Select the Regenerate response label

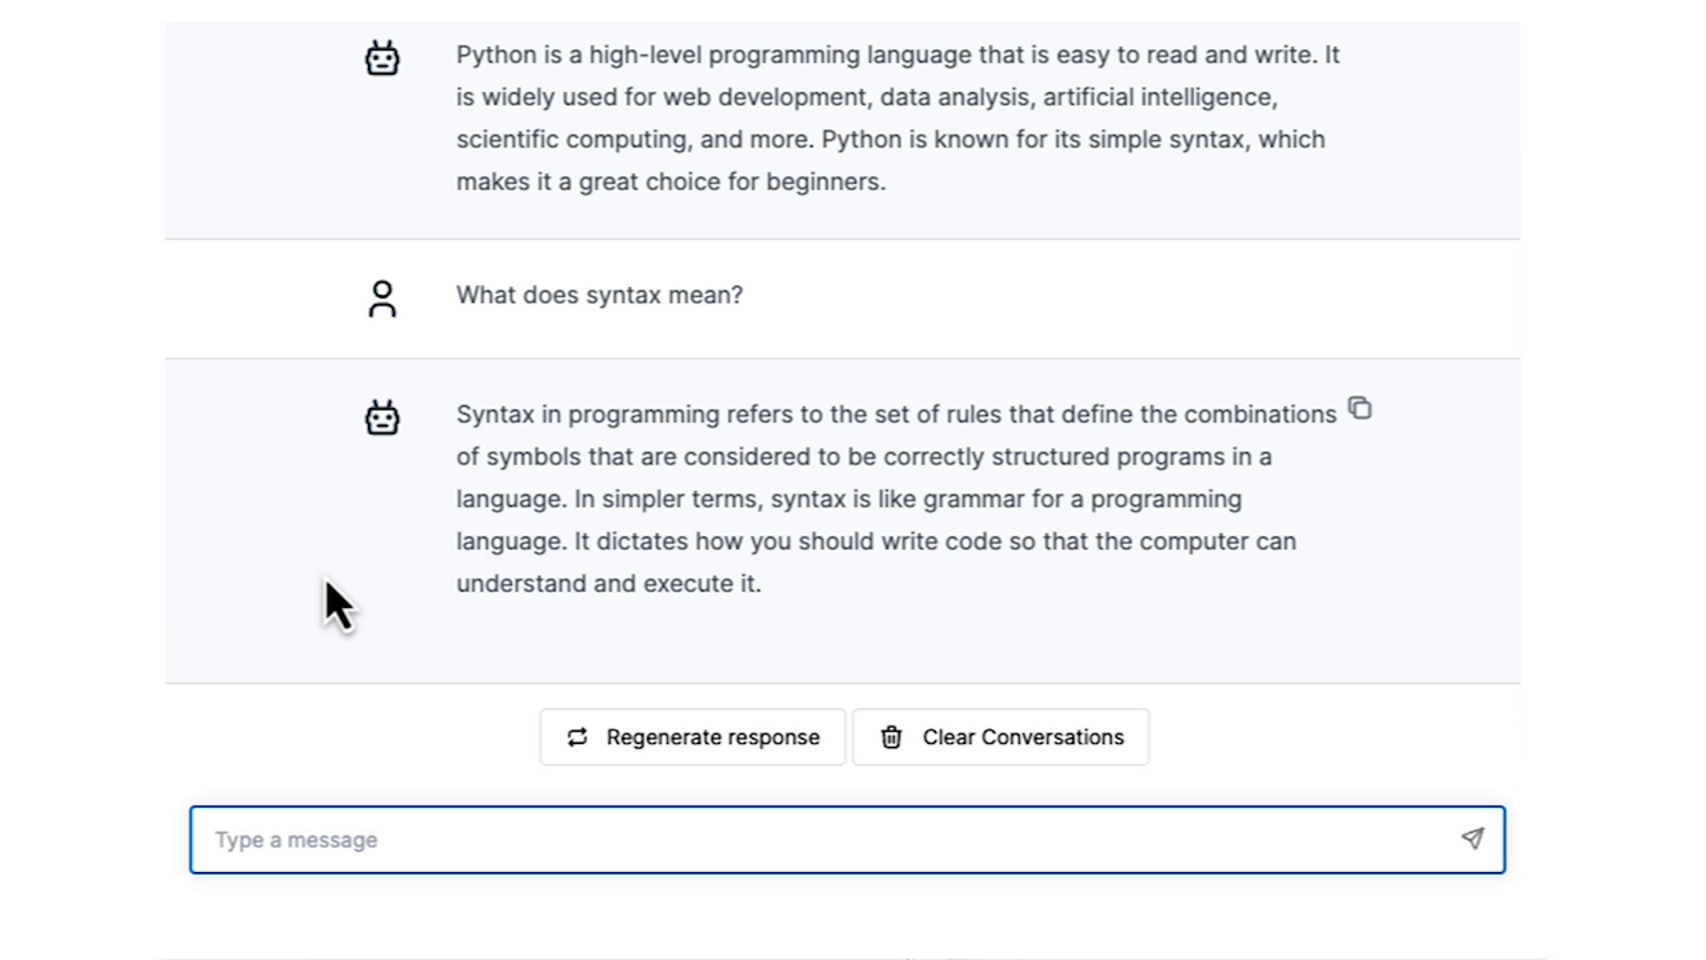click(713, 737)
